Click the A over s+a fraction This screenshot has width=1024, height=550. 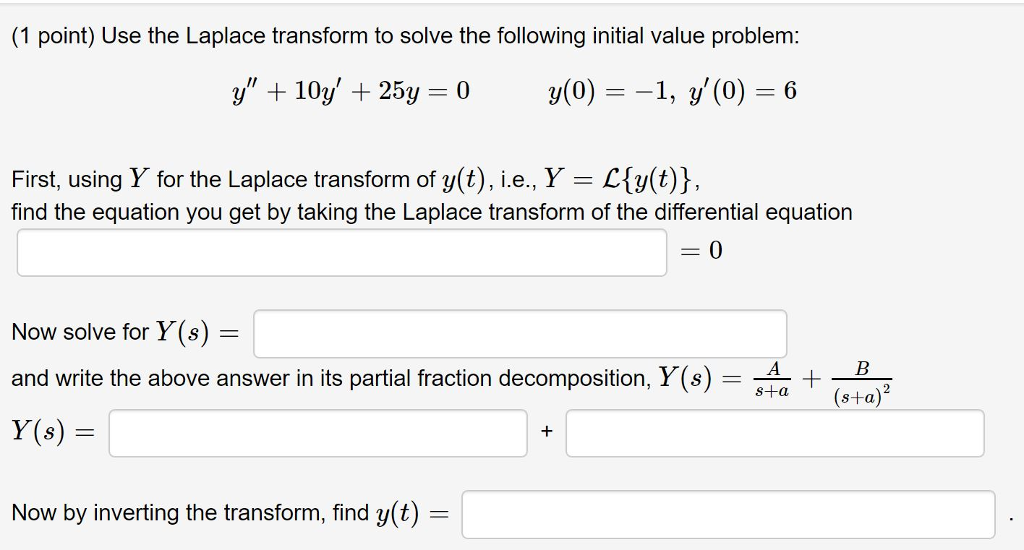[772, 380]
